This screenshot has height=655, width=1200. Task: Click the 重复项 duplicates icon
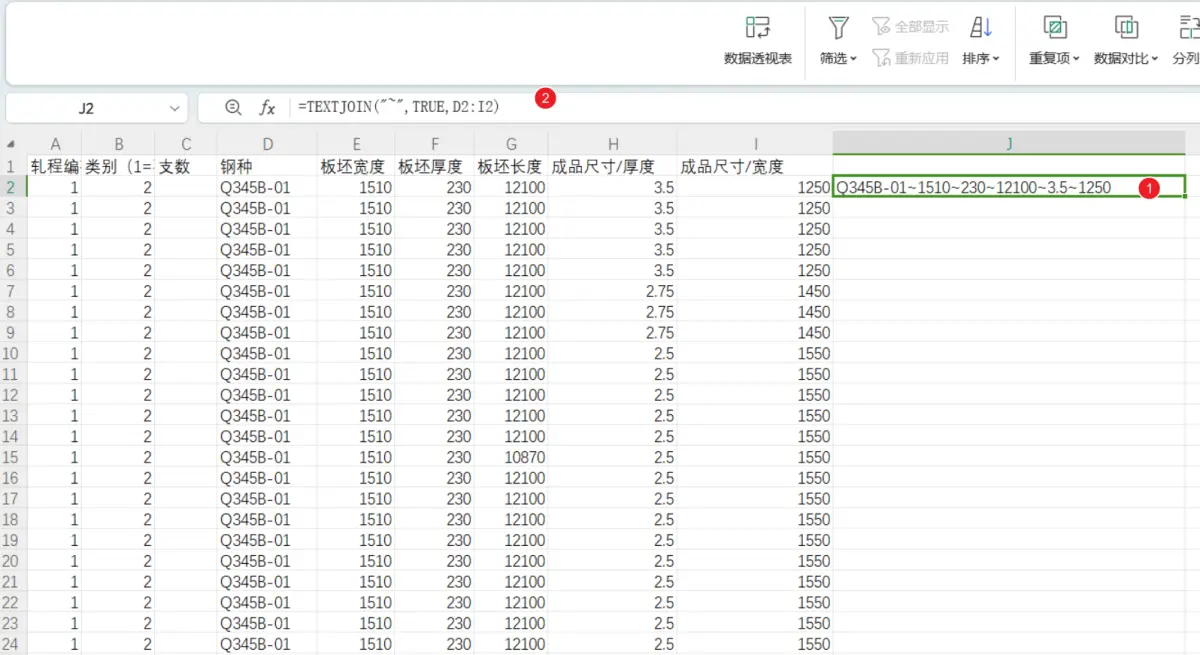1053,28
